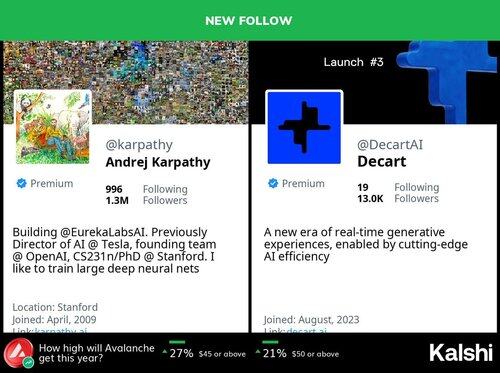
Task: Click the green up arrow beside 27%
Action: tap(165, 351)
